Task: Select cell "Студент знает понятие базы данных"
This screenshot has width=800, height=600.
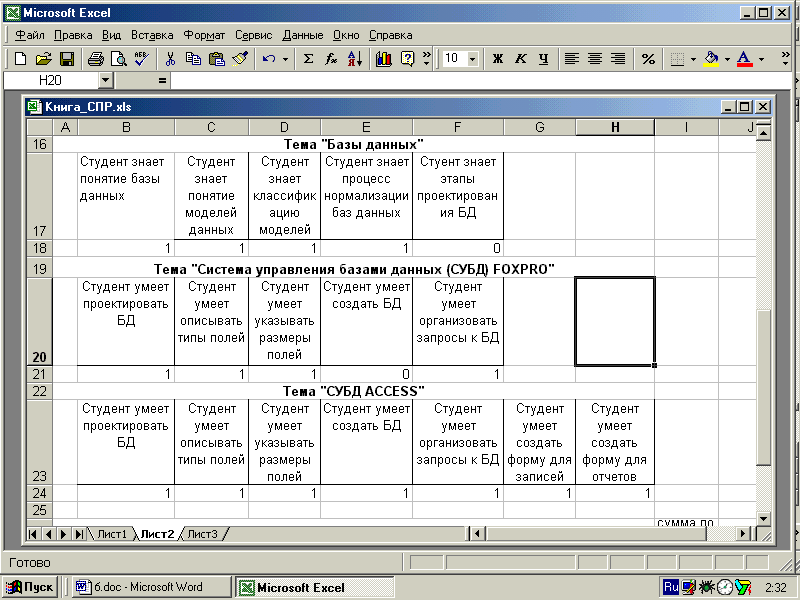Action: (126, 196)
